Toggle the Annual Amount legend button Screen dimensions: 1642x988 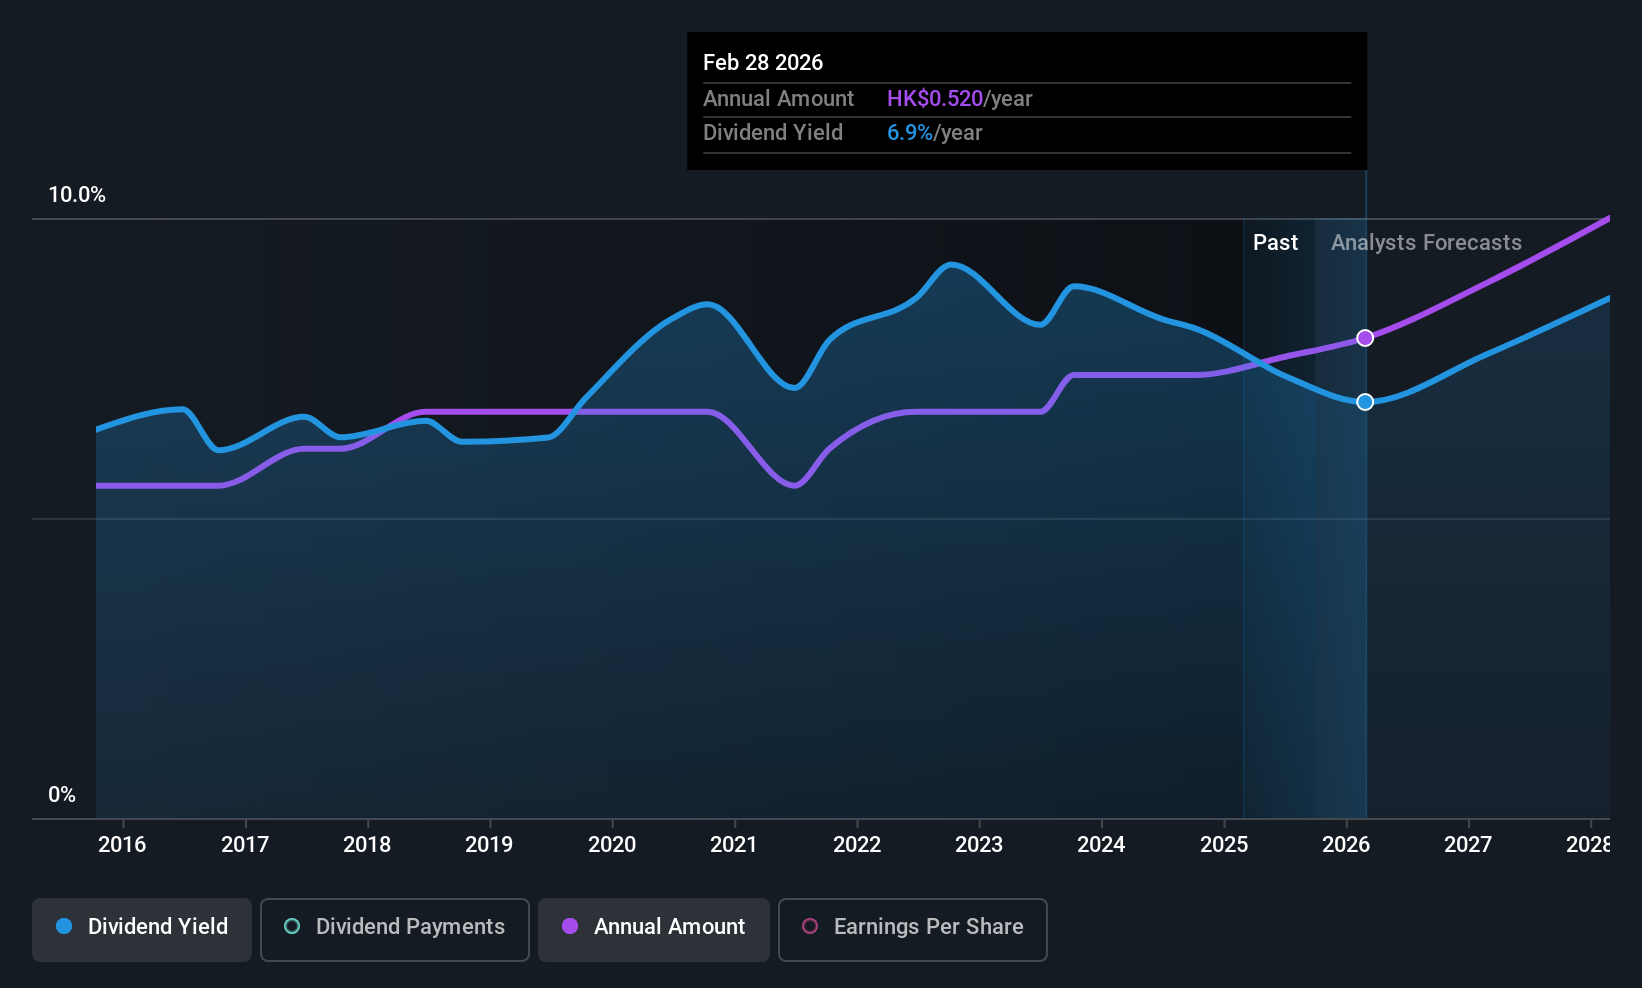click(654, 929)
